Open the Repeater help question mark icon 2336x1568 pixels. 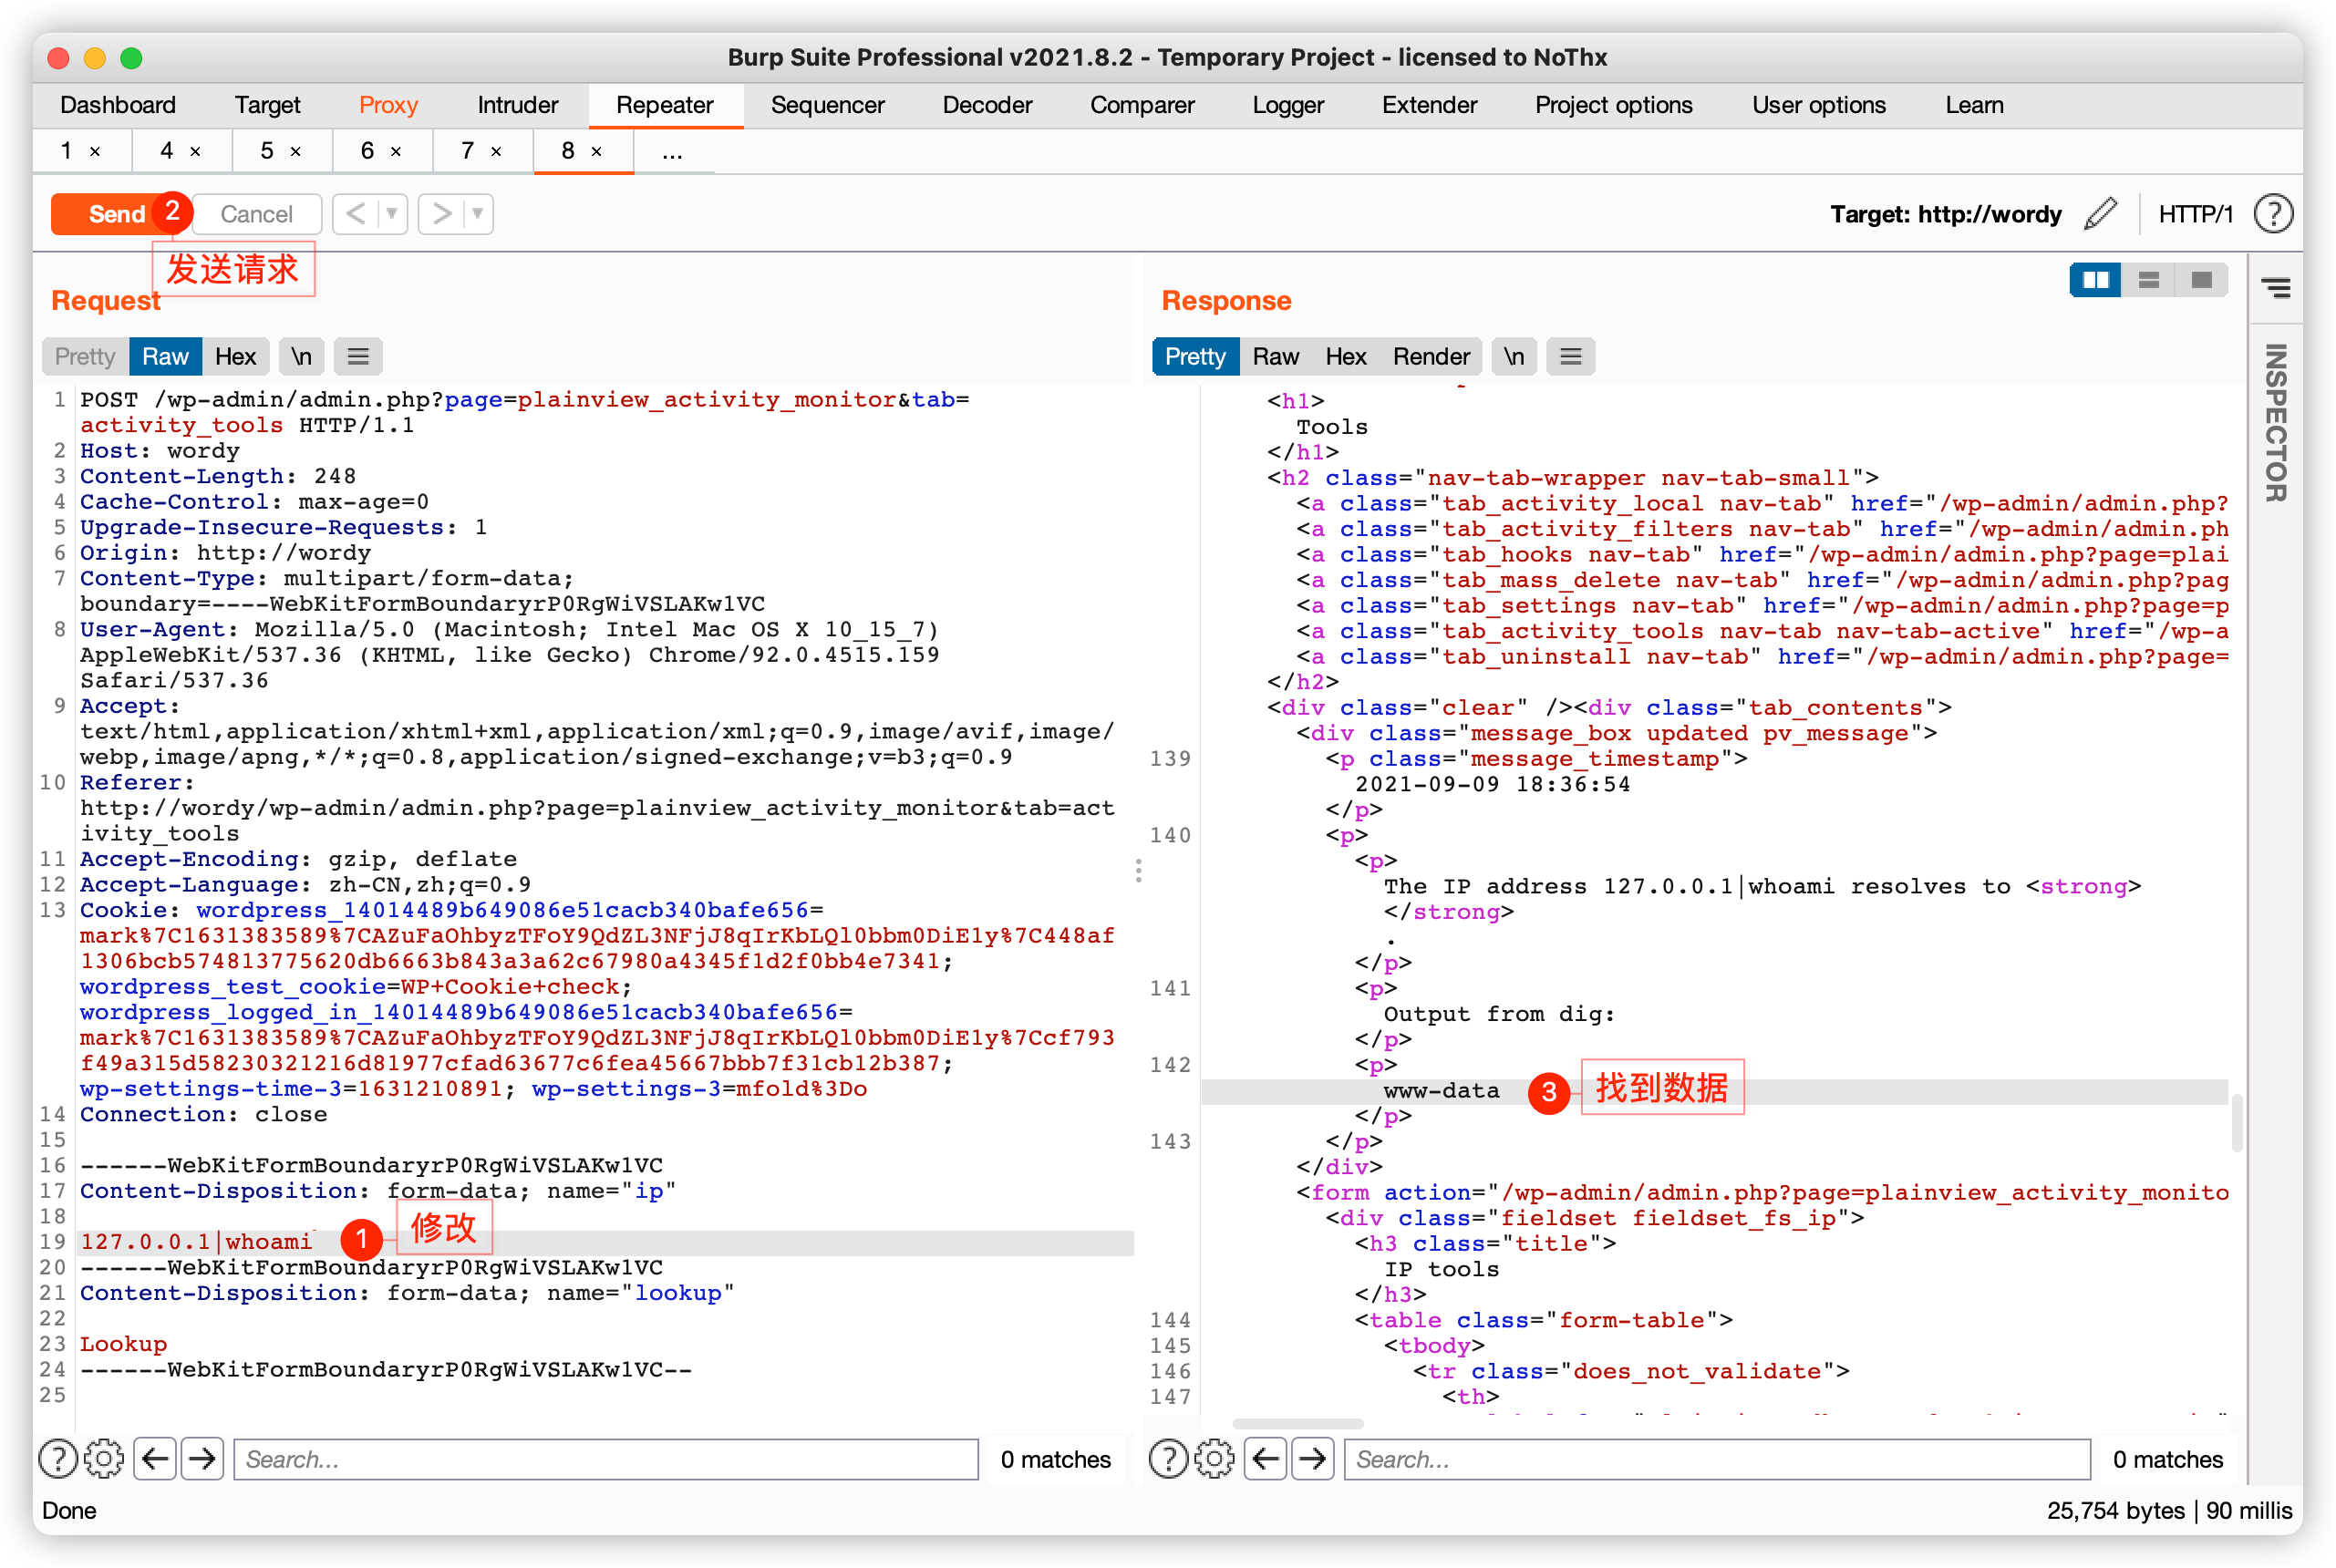(x=2272, y=213)
